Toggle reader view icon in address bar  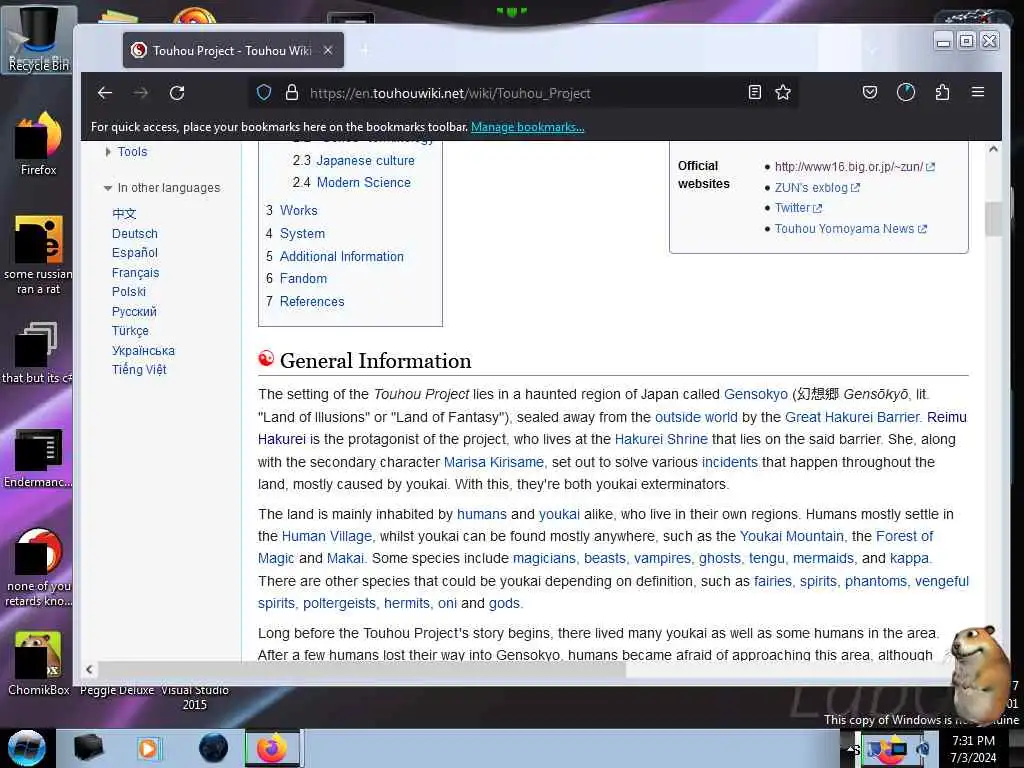coord(754,93)
